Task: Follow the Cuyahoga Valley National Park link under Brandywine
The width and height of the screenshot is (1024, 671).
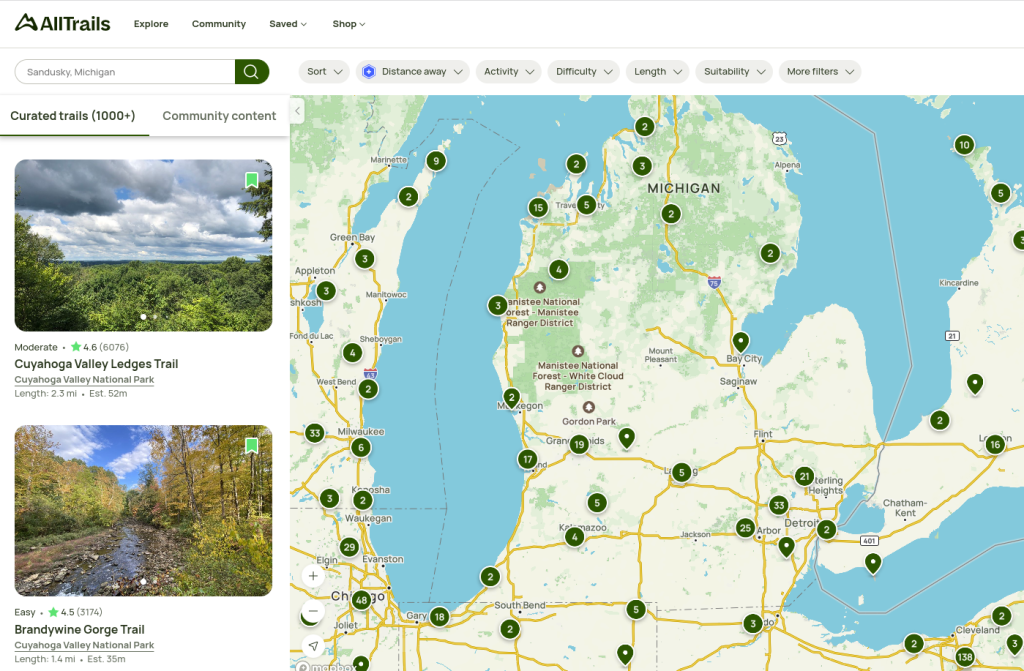Action: pos(84,645)
